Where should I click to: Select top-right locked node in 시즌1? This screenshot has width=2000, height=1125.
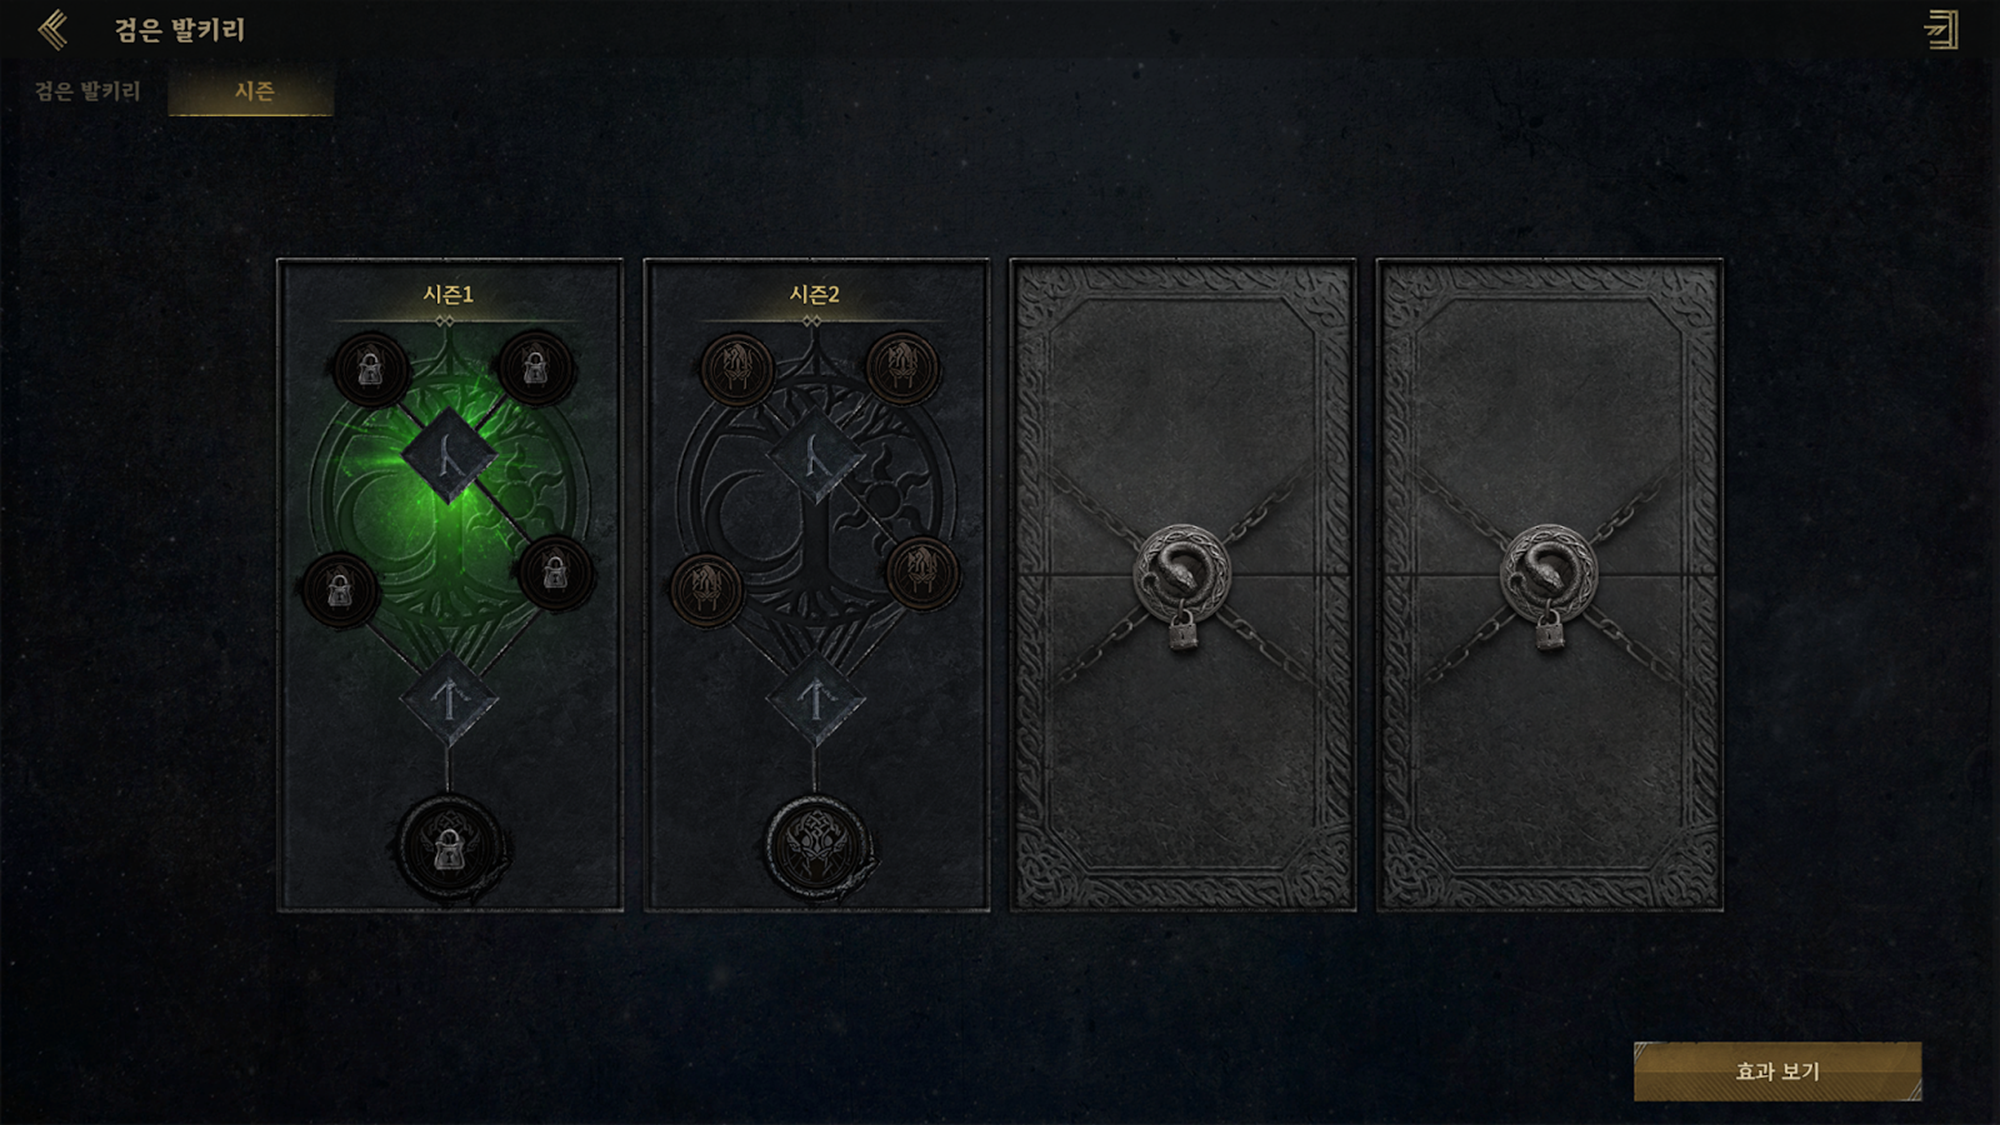pyautogui.click(x=536, y=368)
